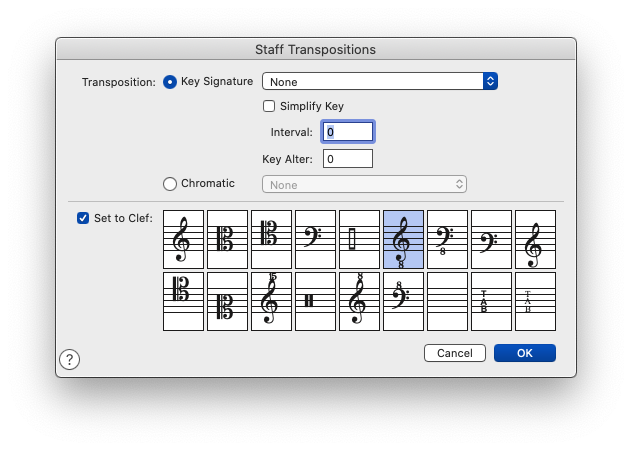Uncheck the Set to Clef checkbox
This screenshot has width=632, height=451.
click(x=83, y=218)
